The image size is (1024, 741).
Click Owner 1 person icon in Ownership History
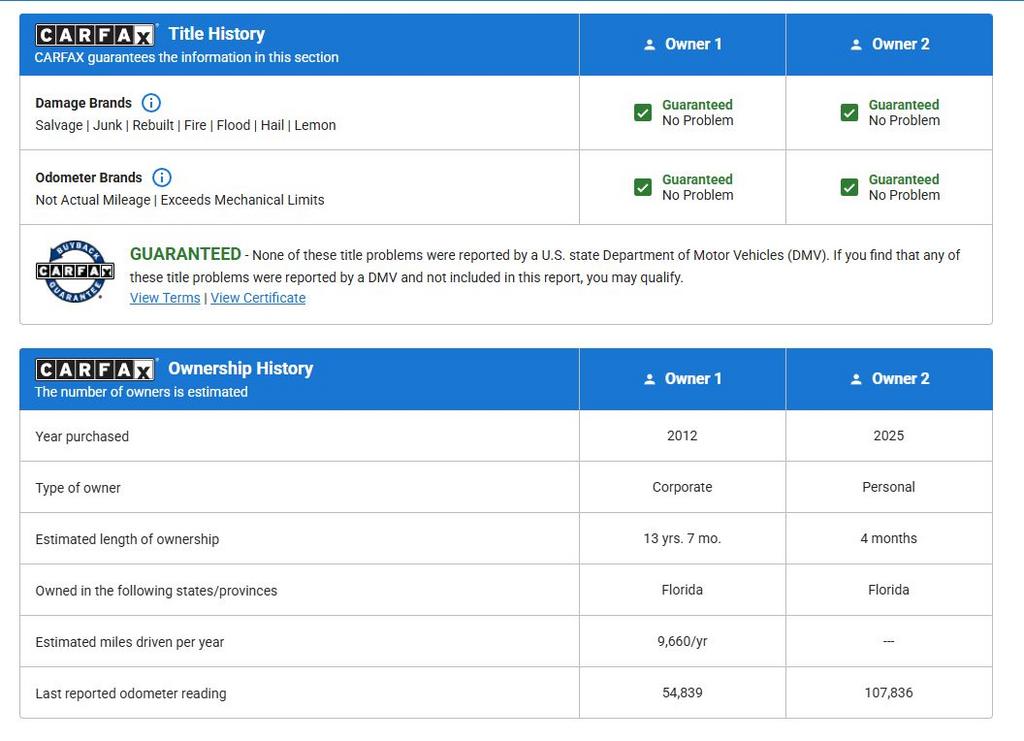pos(649,379)
